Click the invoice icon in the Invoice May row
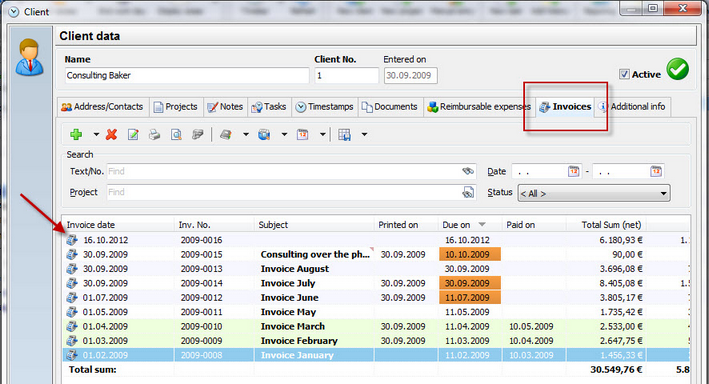Viewport: 709px width, 384px height. [72, 312]
